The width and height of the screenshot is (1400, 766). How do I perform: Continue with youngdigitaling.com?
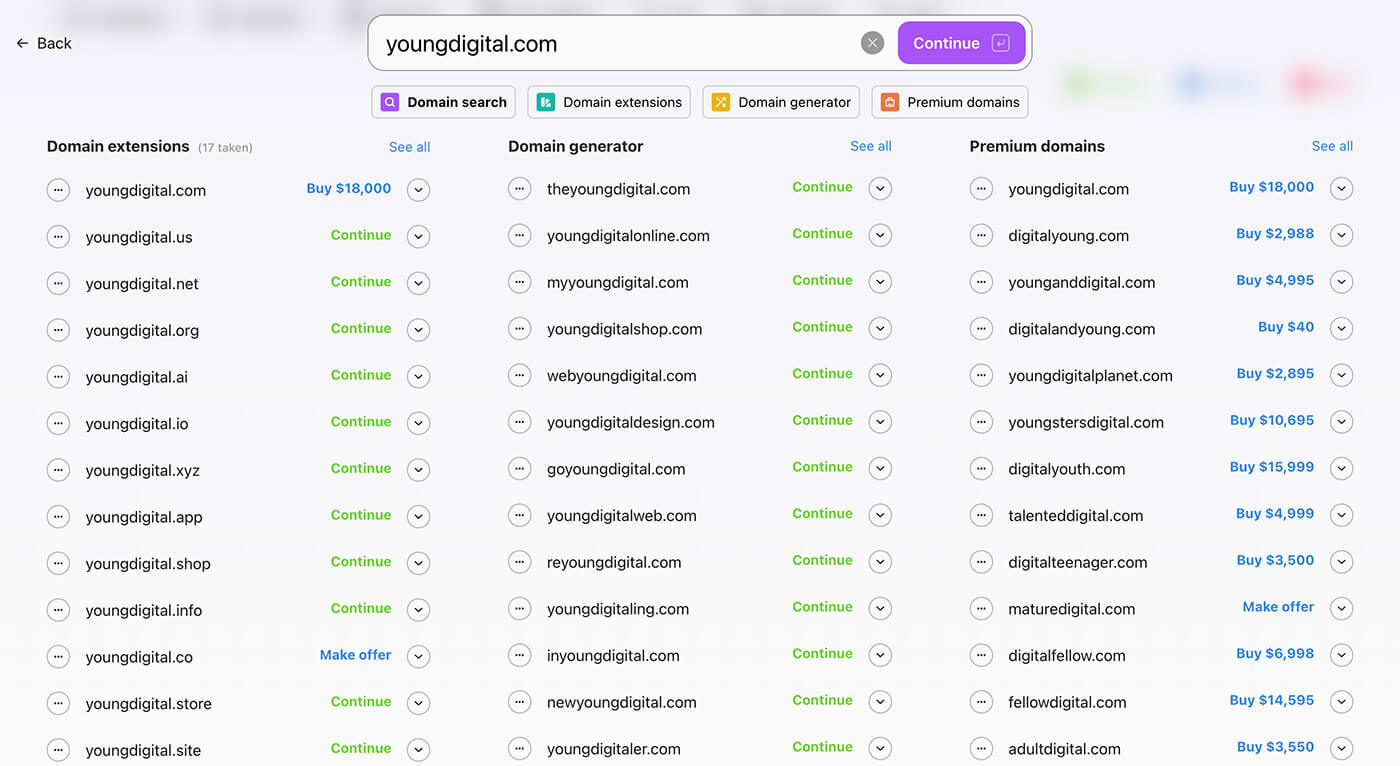pyautogui.click(x=822, y=607)
